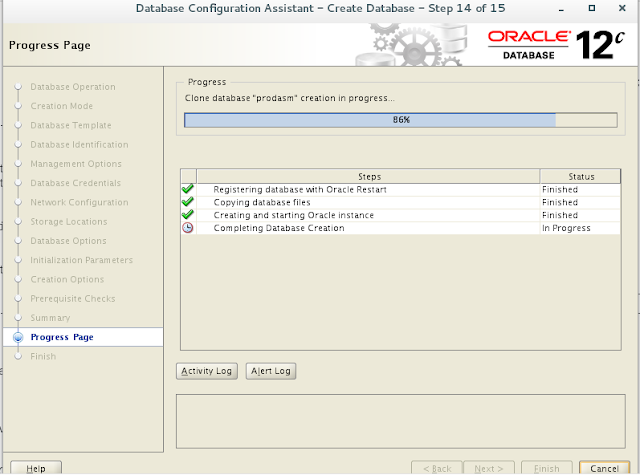This screenshot has width=640, height=475.
Task: Select Database Template step in sidebar
Action: [x=71, y=125]
